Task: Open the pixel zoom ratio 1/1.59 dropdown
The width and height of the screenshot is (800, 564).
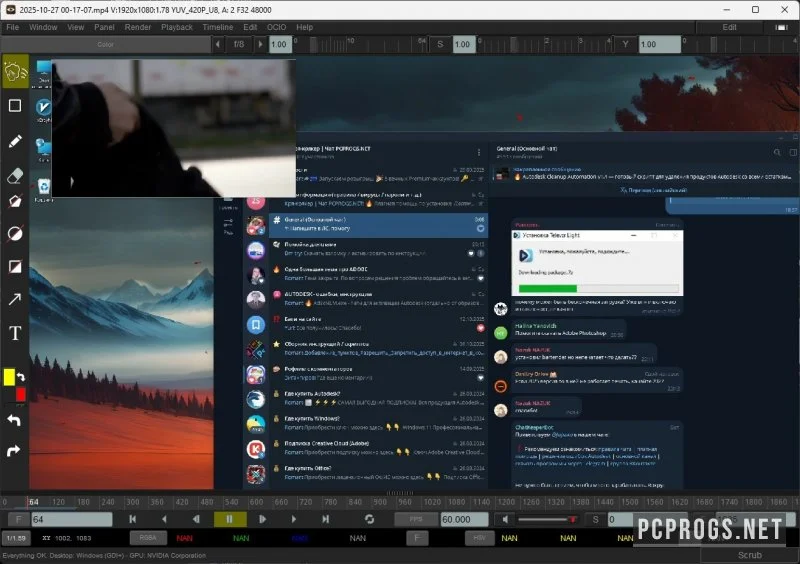Action: [x=16, y=538]
